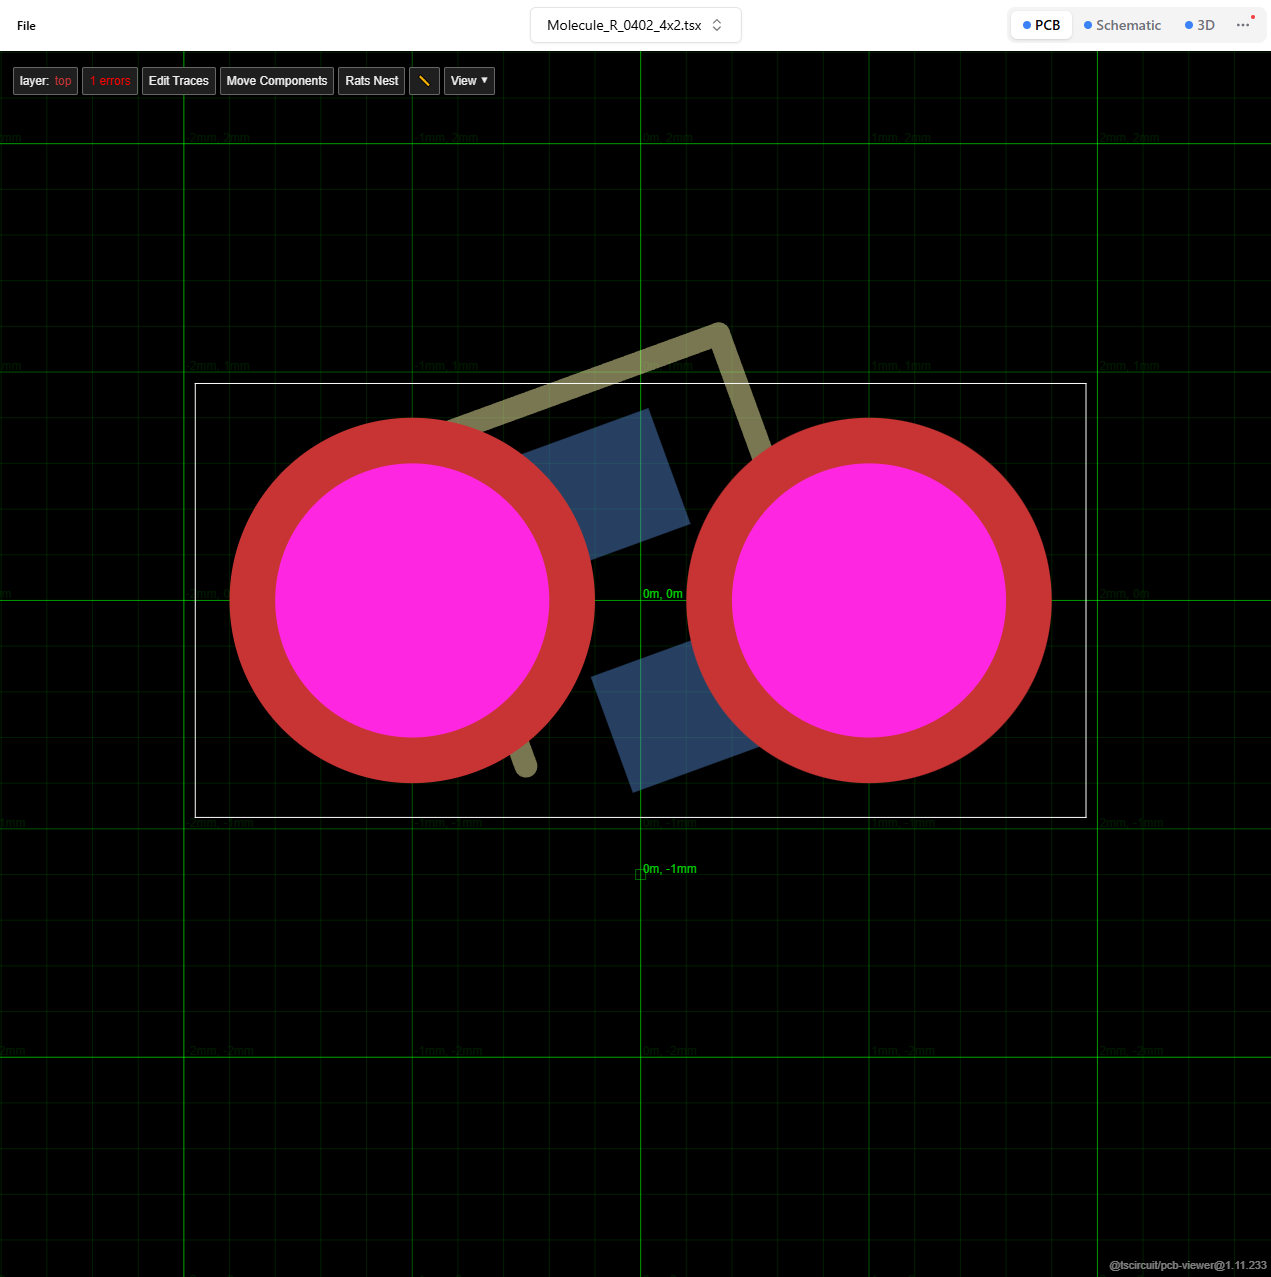Viewport: 1271px width, 1277px height.
Task: Enable Edit Traces mode
Action: tap(179, 81)
